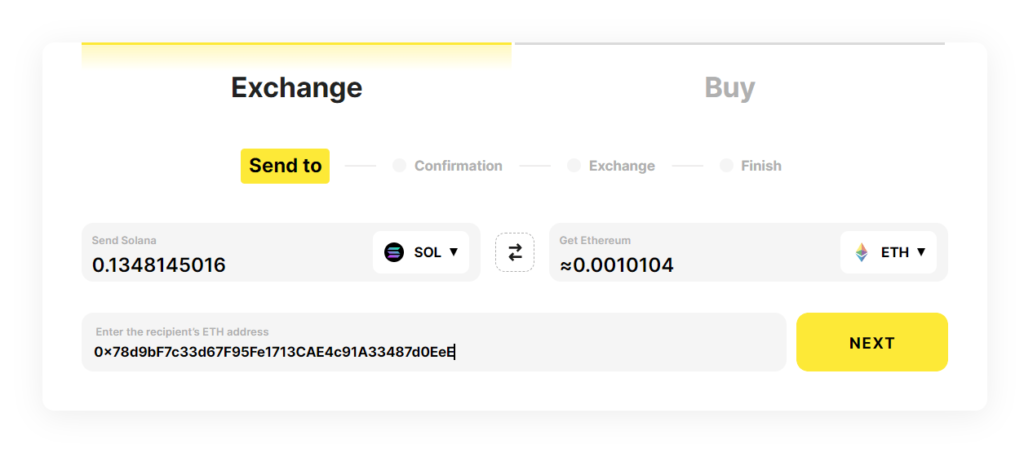The image size is (1024, 458).
Task: Click the Finish step circle indicator
Action: pos(726,166)
